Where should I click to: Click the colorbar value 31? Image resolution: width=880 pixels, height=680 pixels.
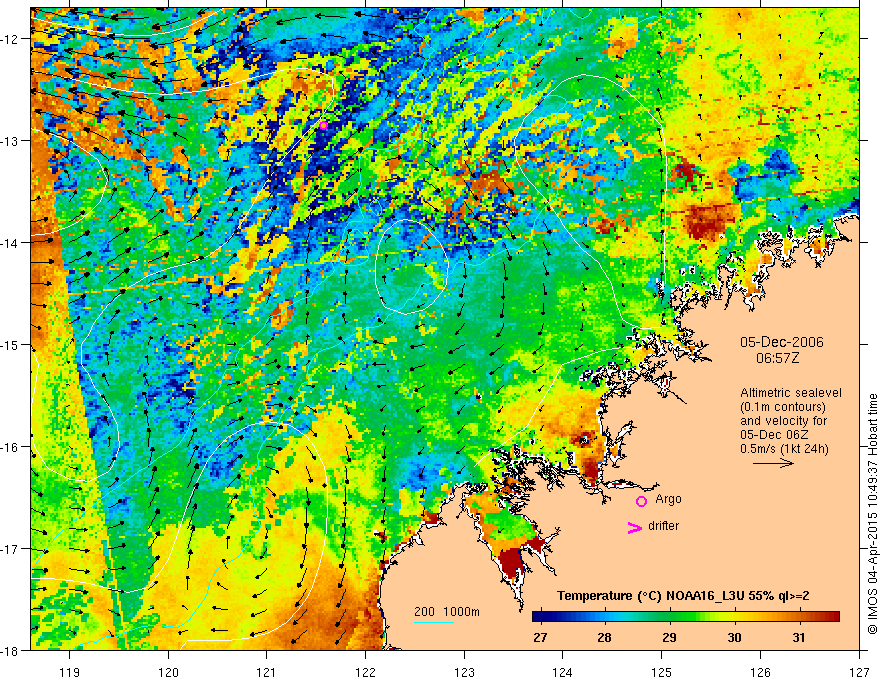tap(799, 637)
